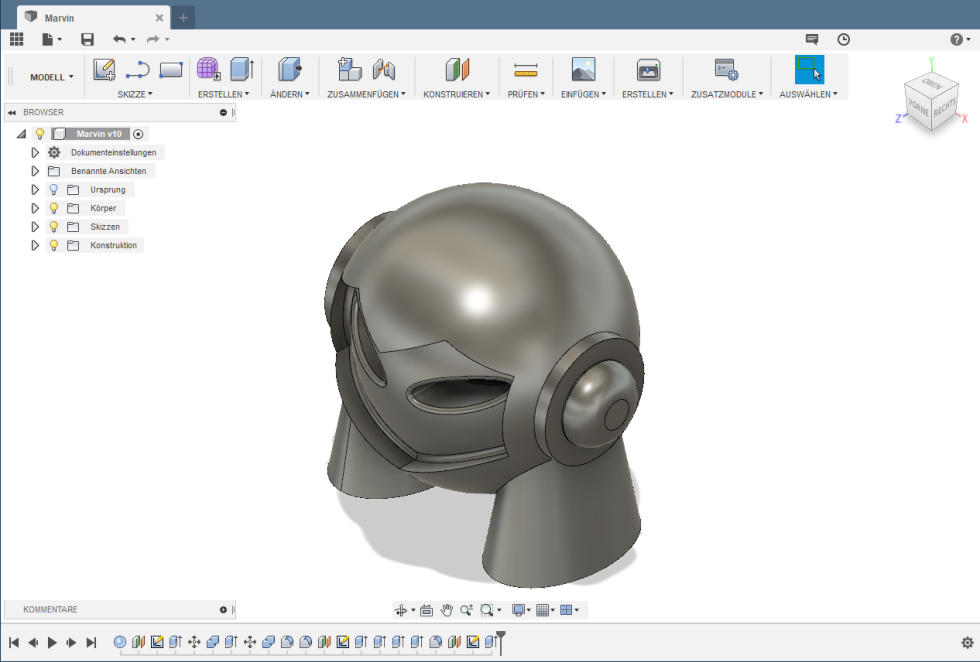Image resolution: width=980 pixels, height=662 pixels.
Task: Select the orbit navigation tool
Action: (401, 610)
